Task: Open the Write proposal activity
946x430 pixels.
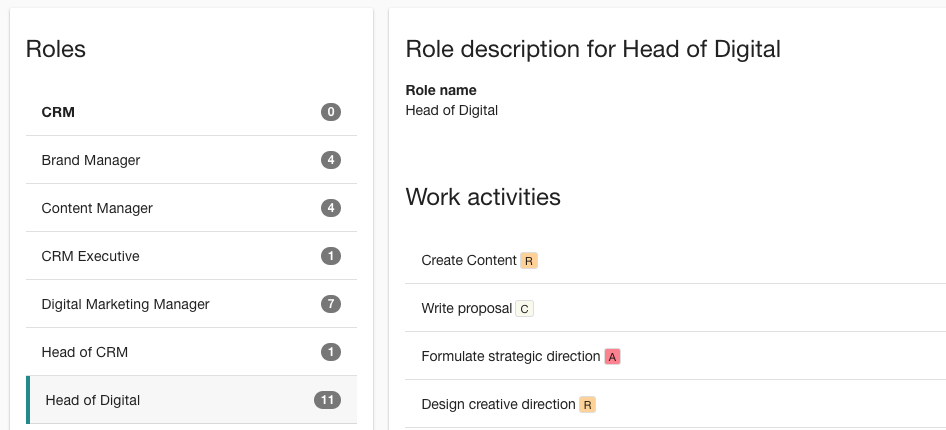Action: tap(675, 308)
